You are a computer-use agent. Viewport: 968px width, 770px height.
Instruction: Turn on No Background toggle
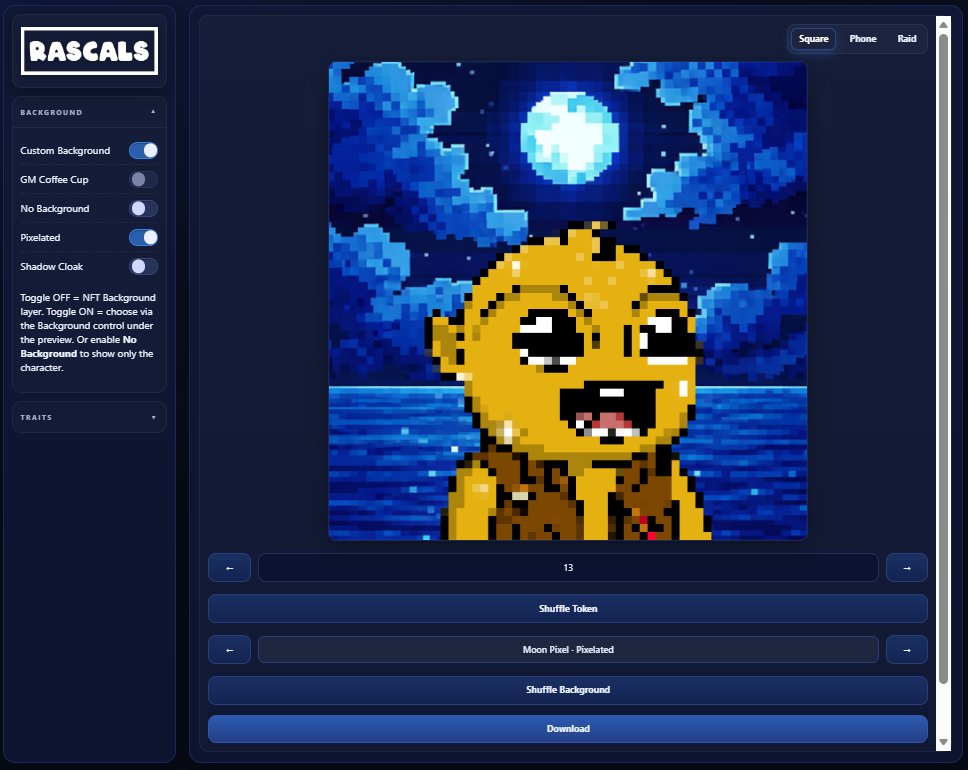[x=143, y=209]
